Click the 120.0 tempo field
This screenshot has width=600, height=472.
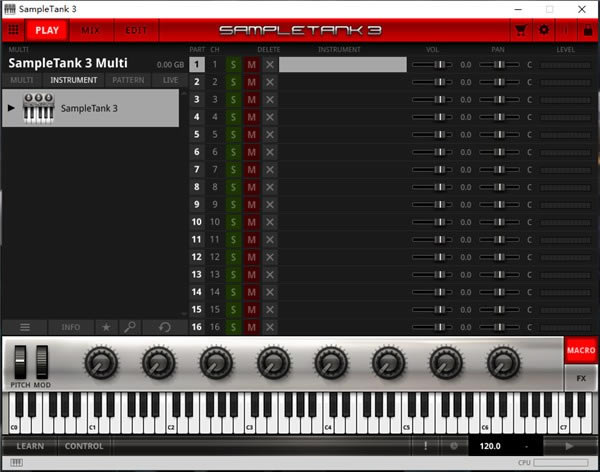pyautogui.click(x=490, y=446)
